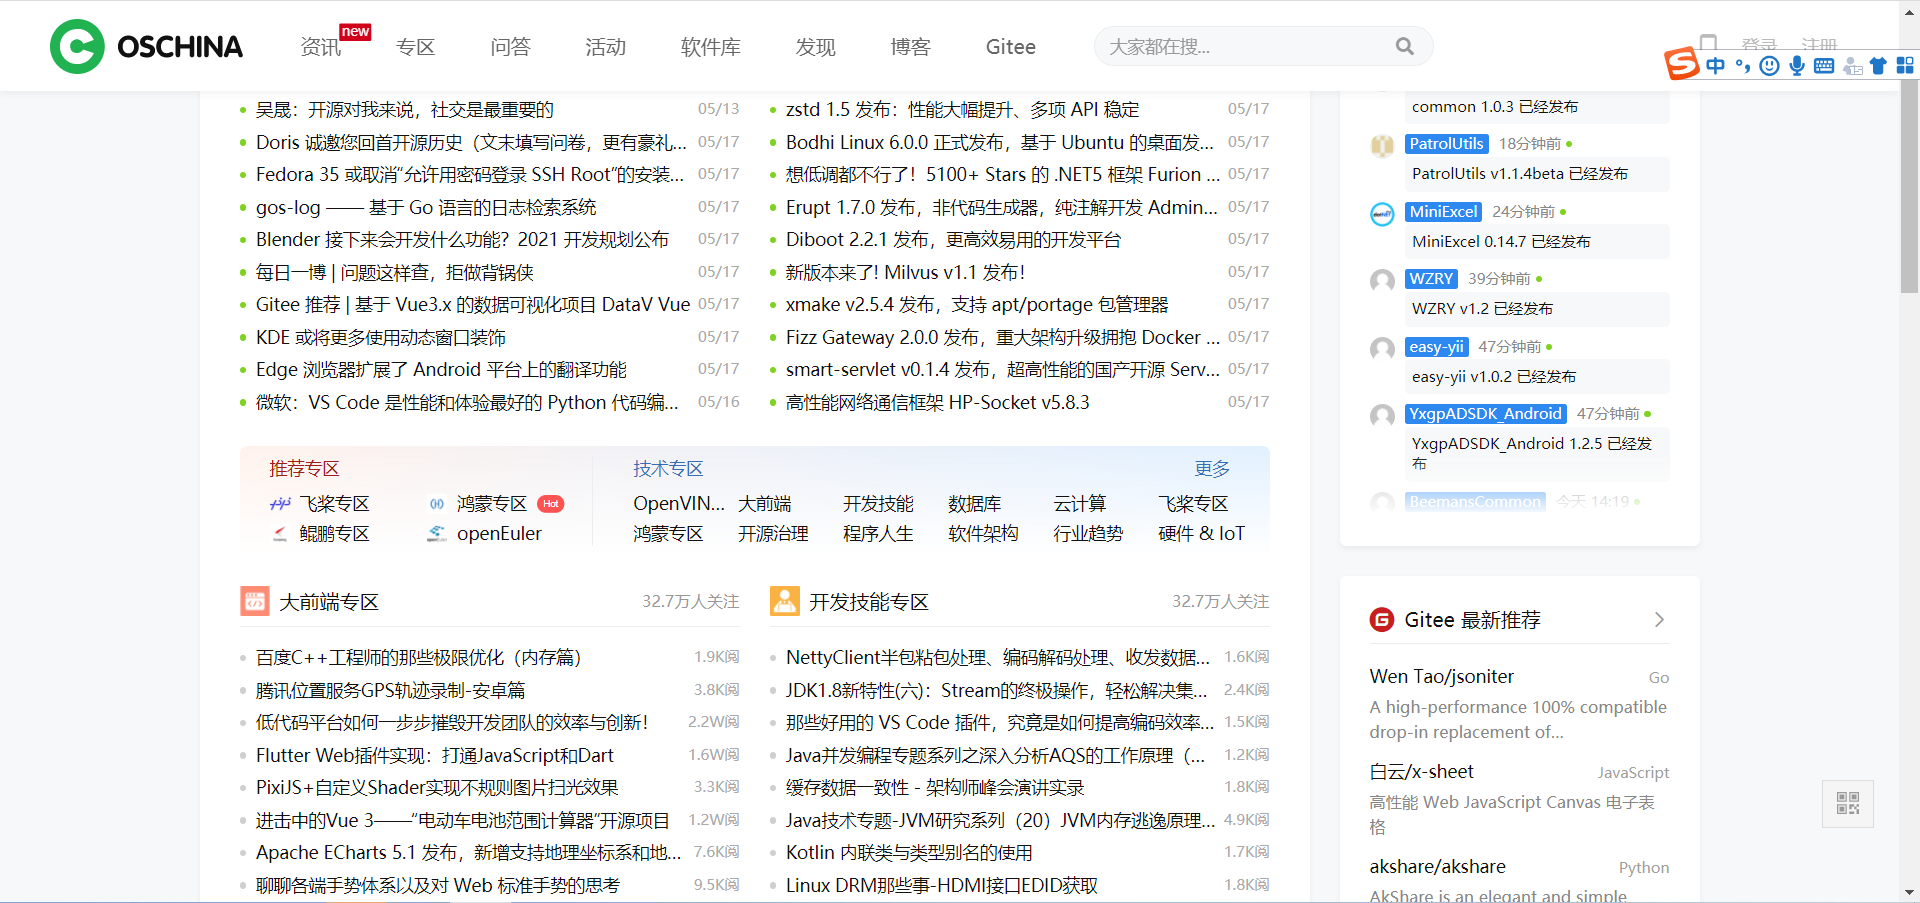1920x903 pixels.
Task: Open the 专区 menu item
Action: tap(415, 47)
